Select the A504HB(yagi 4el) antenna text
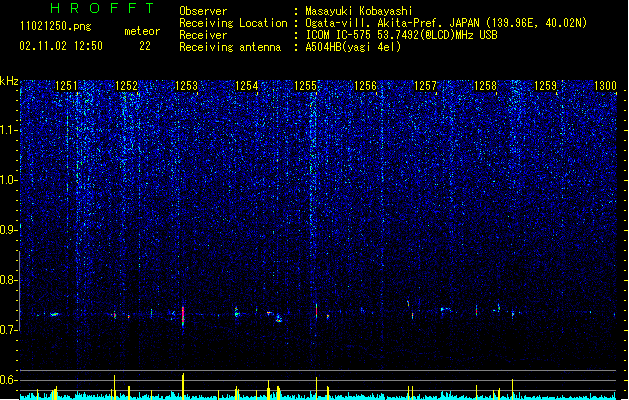Image resolution: width=629 pixels, height=400 pixels. pos(353,47)
